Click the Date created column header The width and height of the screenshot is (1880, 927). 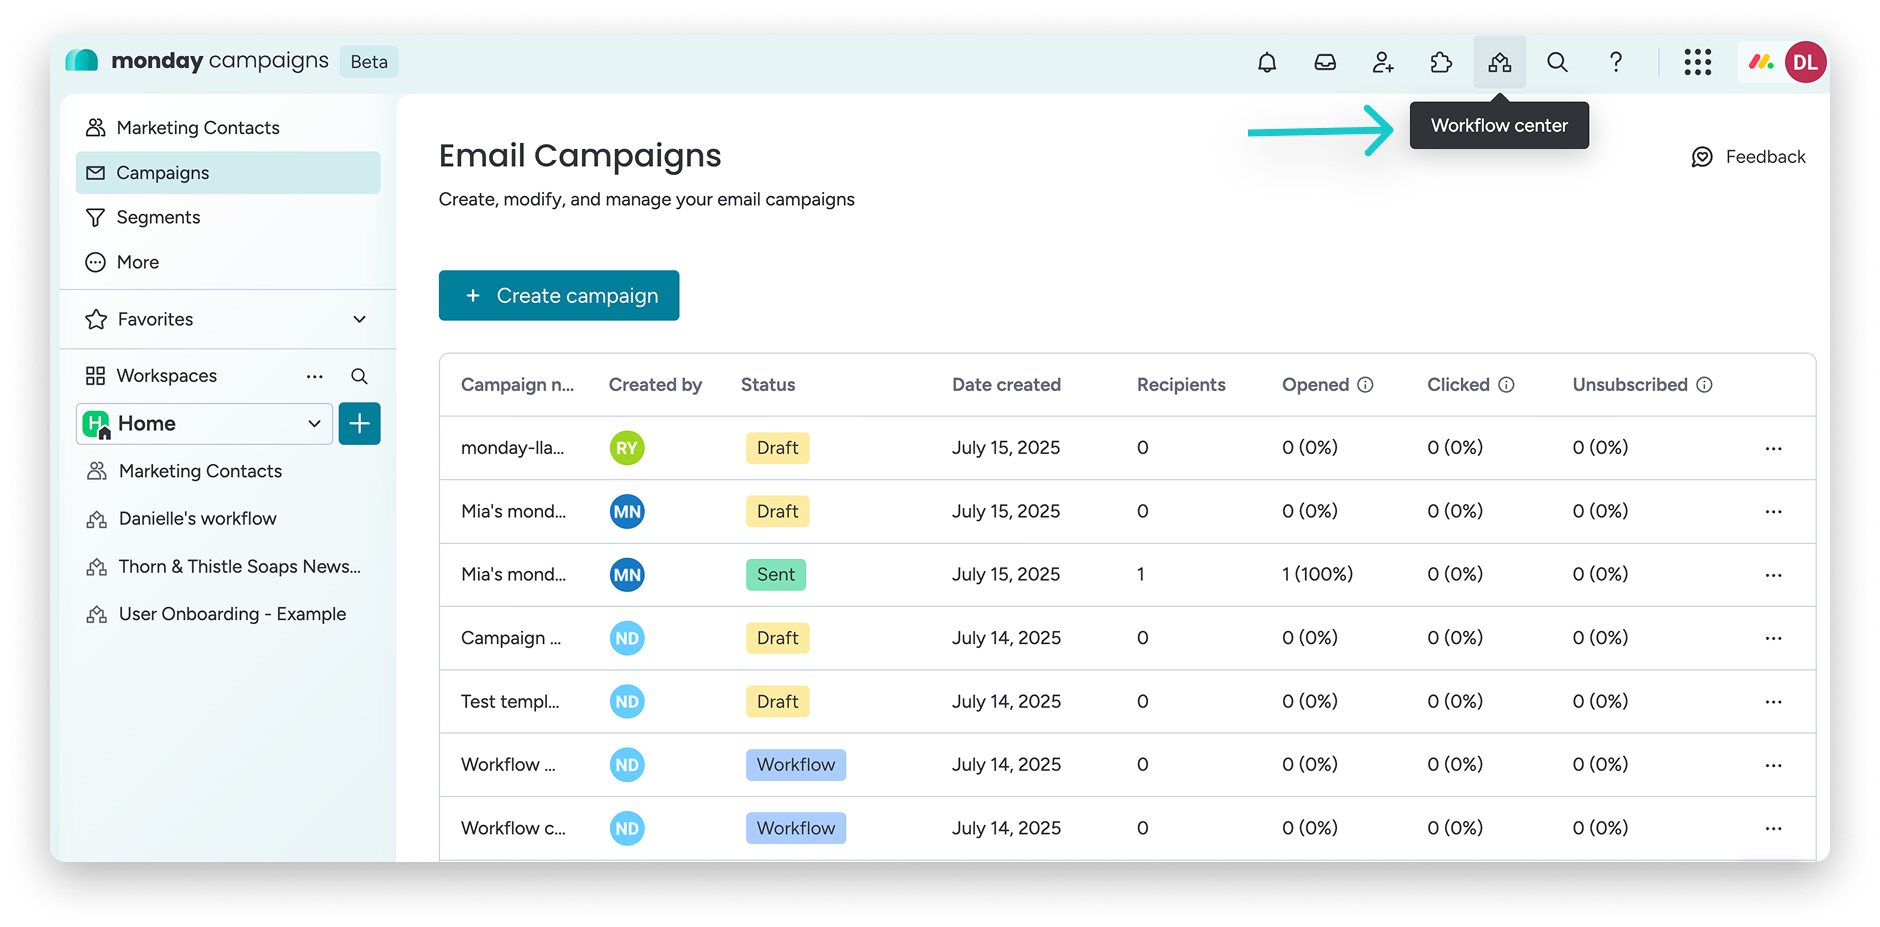tap(1006, 385)
